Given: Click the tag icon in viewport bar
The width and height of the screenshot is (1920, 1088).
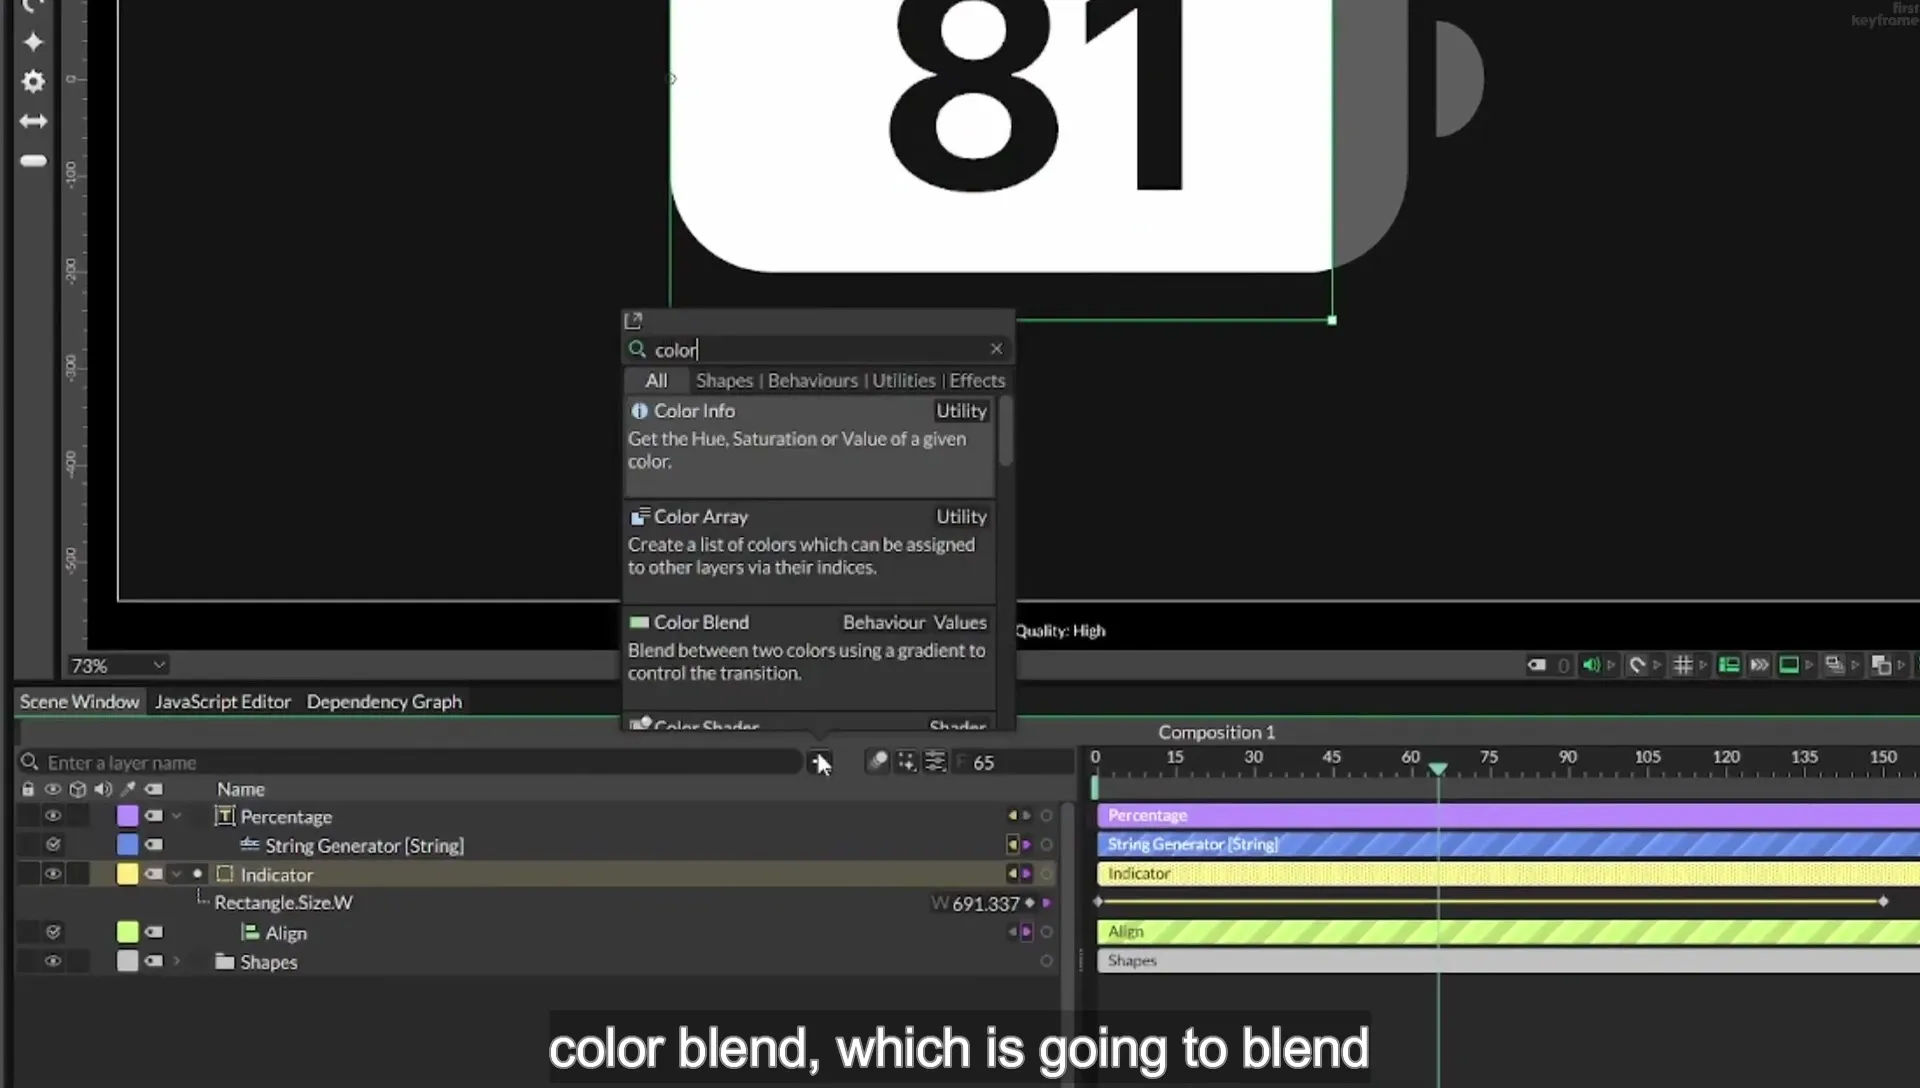Looking at the screenshot, I should pos(1537,665).
